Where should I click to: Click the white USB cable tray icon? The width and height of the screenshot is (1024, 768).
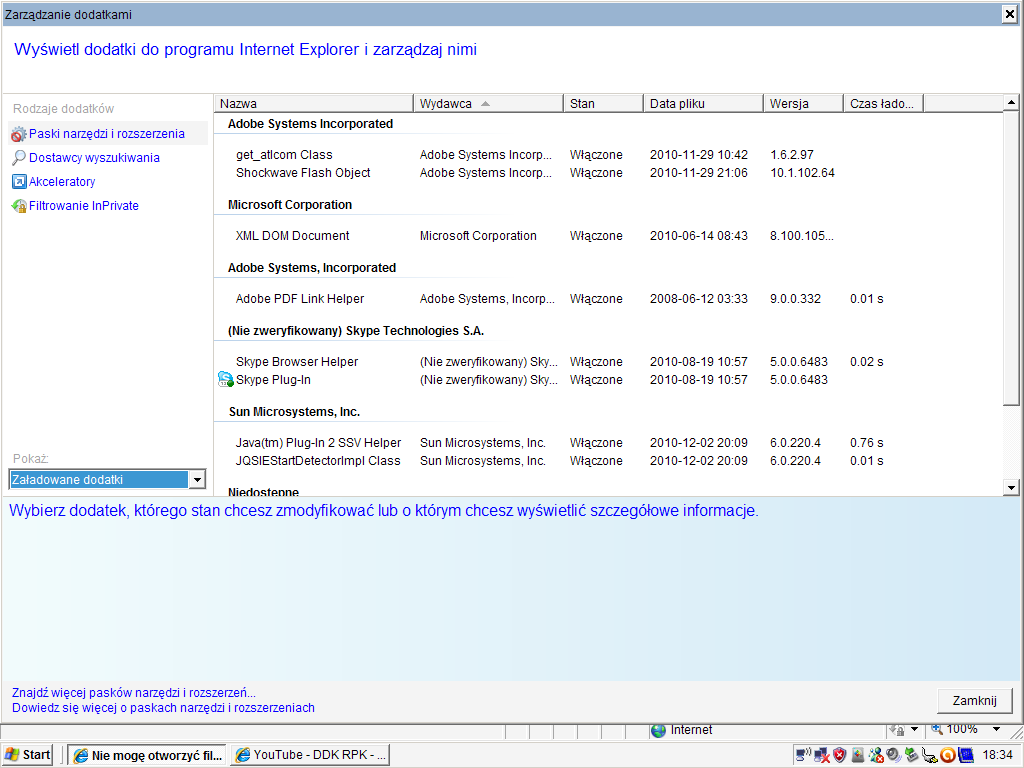[x=929, y=755]
